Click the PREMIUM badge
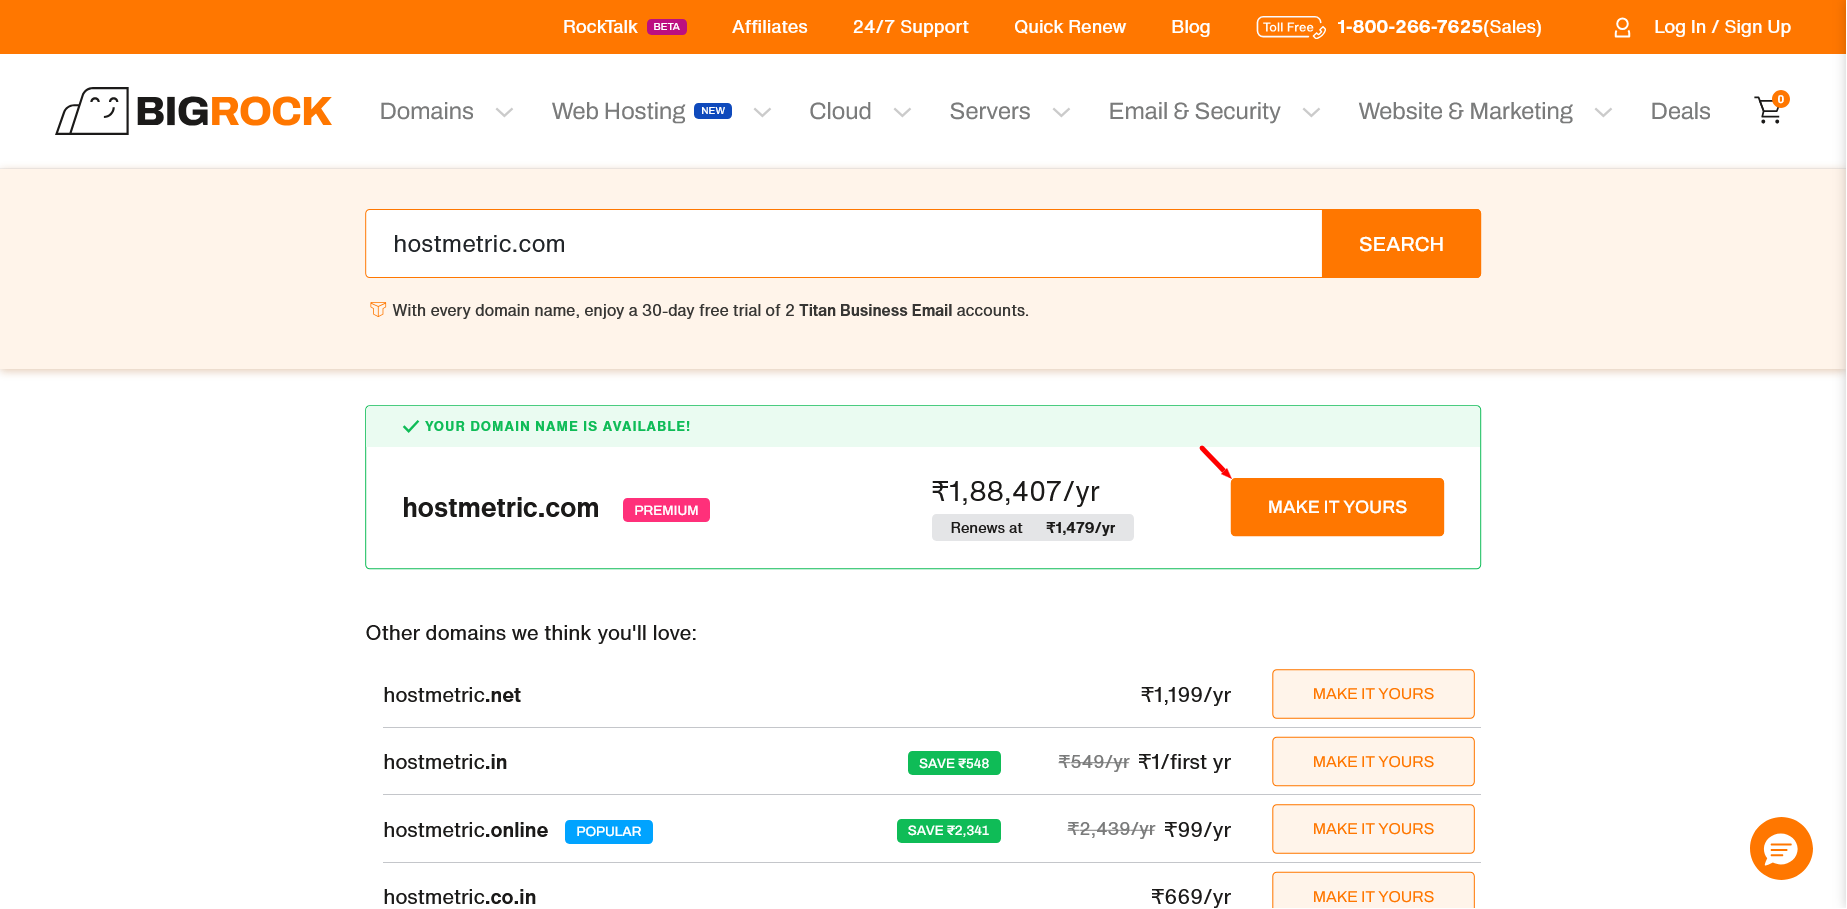The width and height of the screenshot is (1847, 909). 666,510
